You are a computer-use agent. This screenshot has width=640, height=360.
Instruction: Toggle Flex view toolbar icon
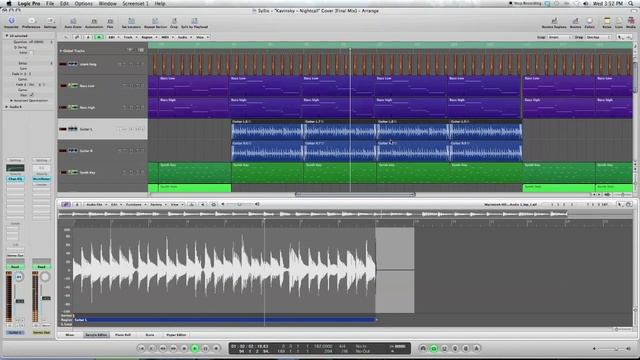pyautogui.click(x=110, y=22)
